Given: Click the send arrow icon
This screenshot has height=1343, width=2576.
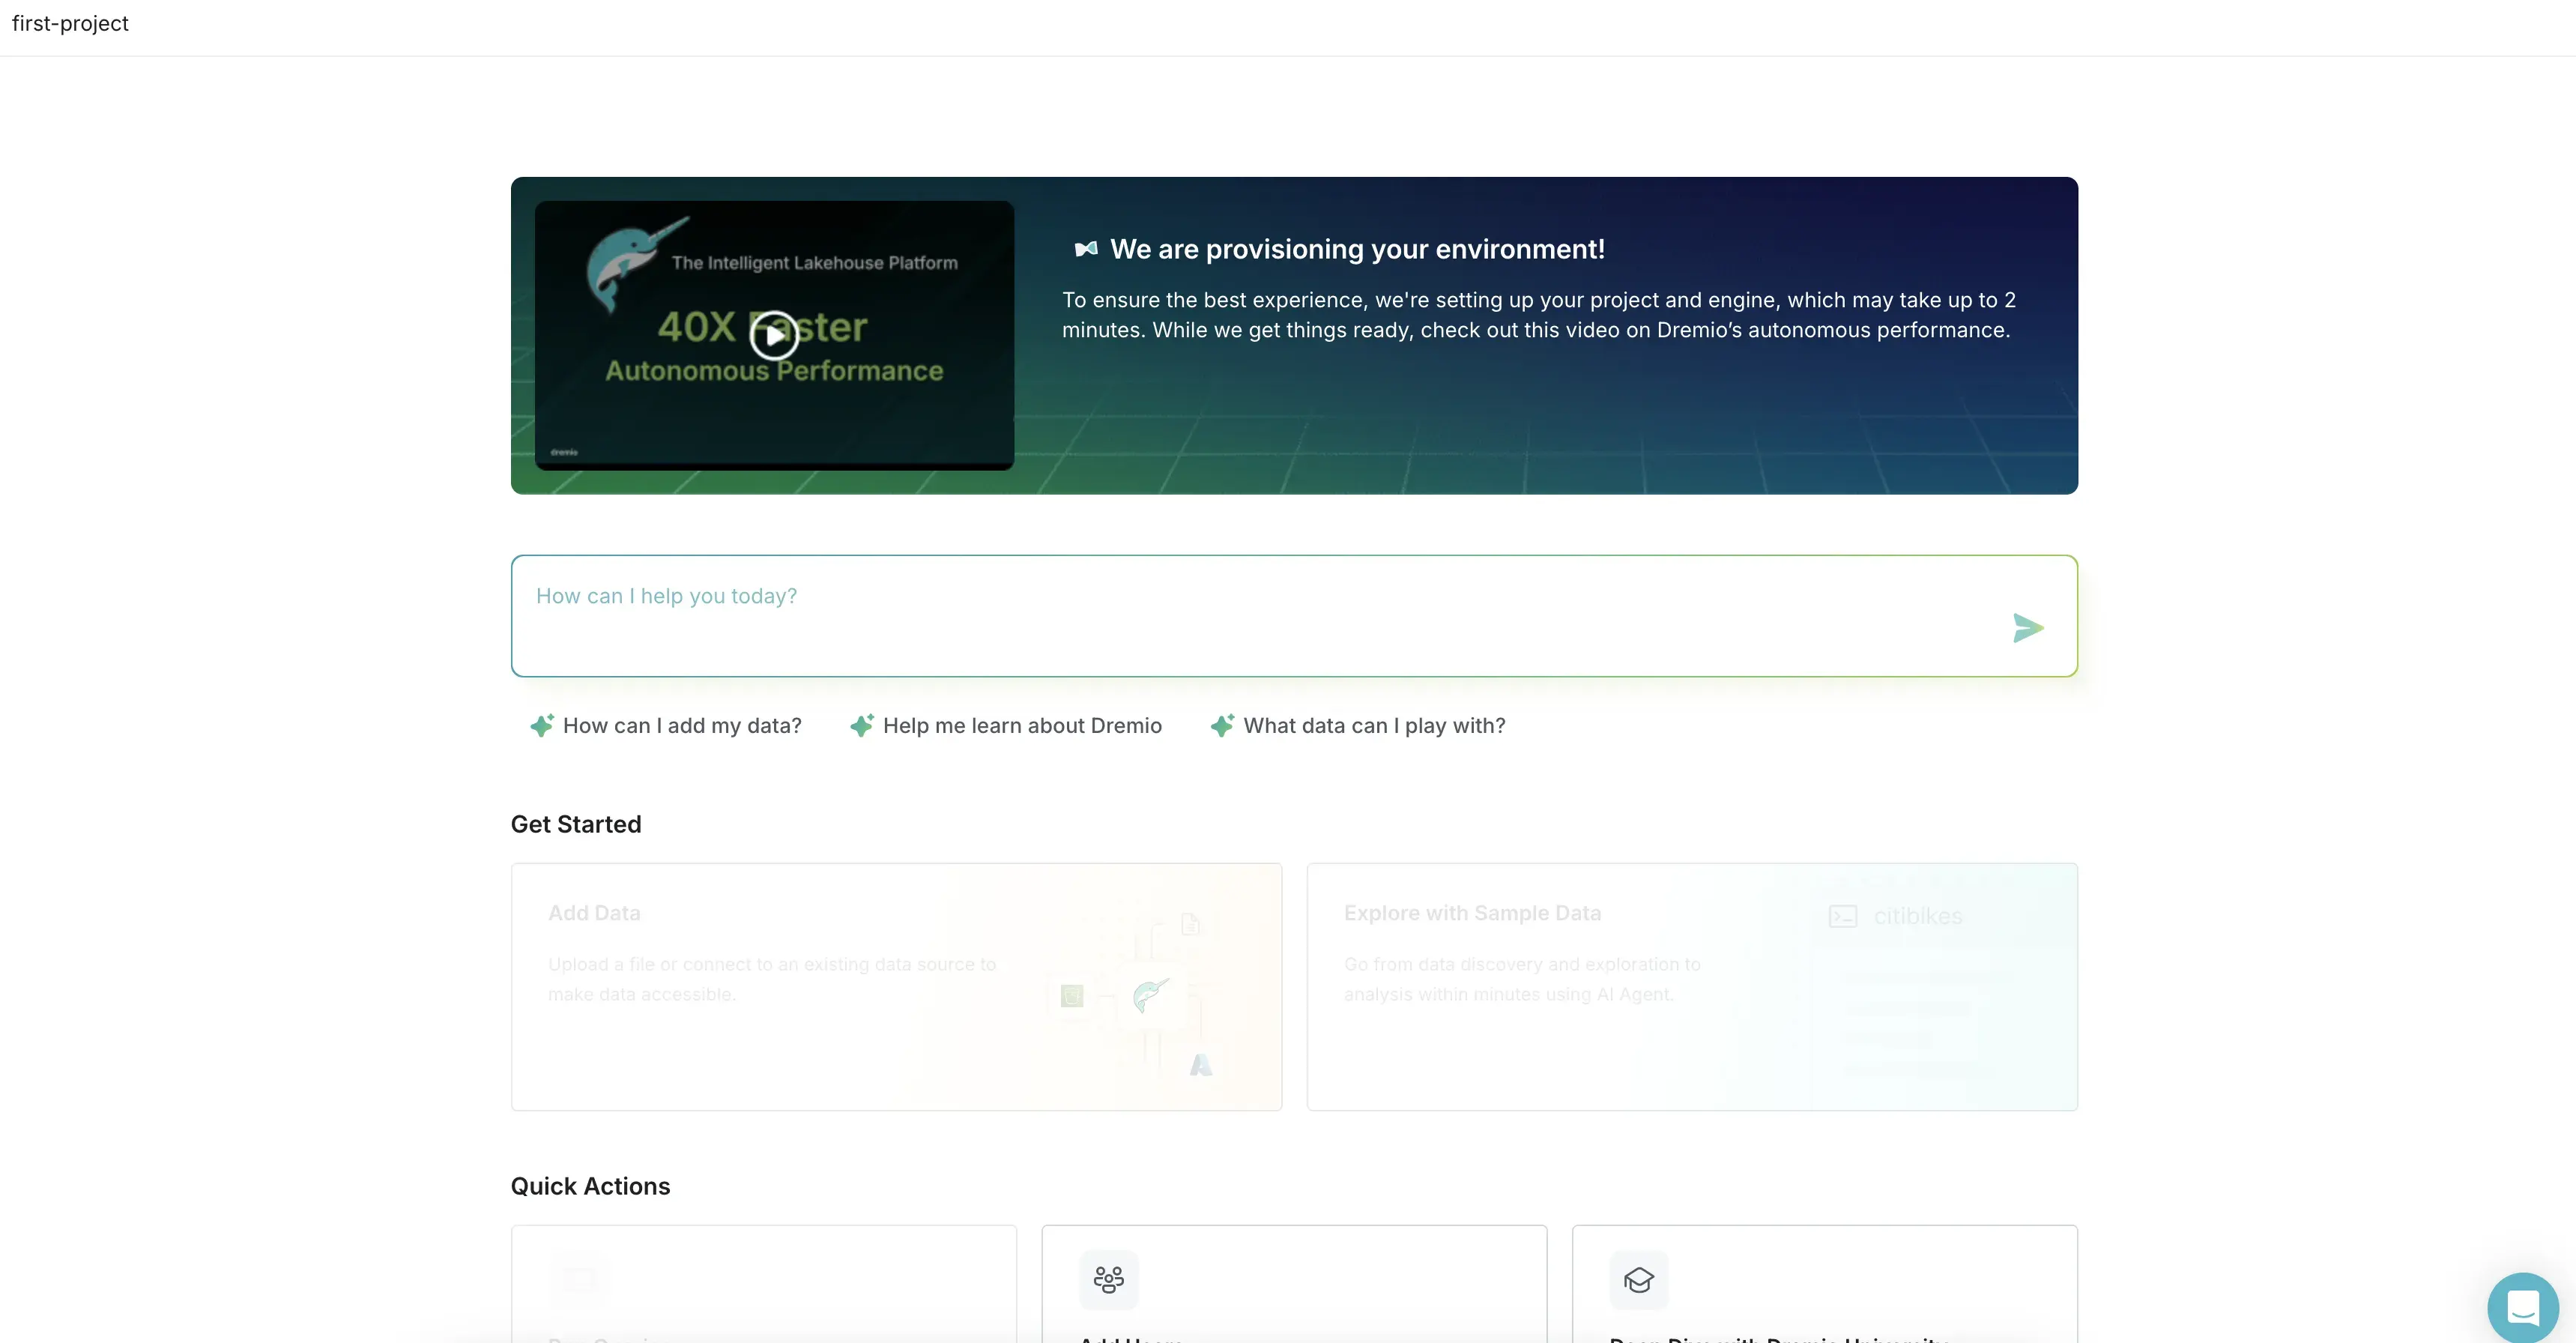Looking at the screenshot, I should (x=2028, y=628).
